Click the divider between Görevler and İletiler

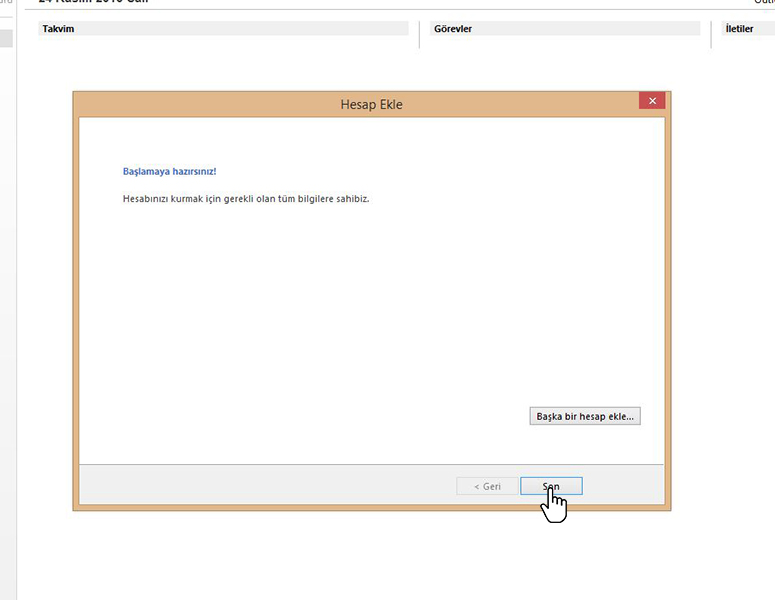pyautogui.click(x=712, y=34)
